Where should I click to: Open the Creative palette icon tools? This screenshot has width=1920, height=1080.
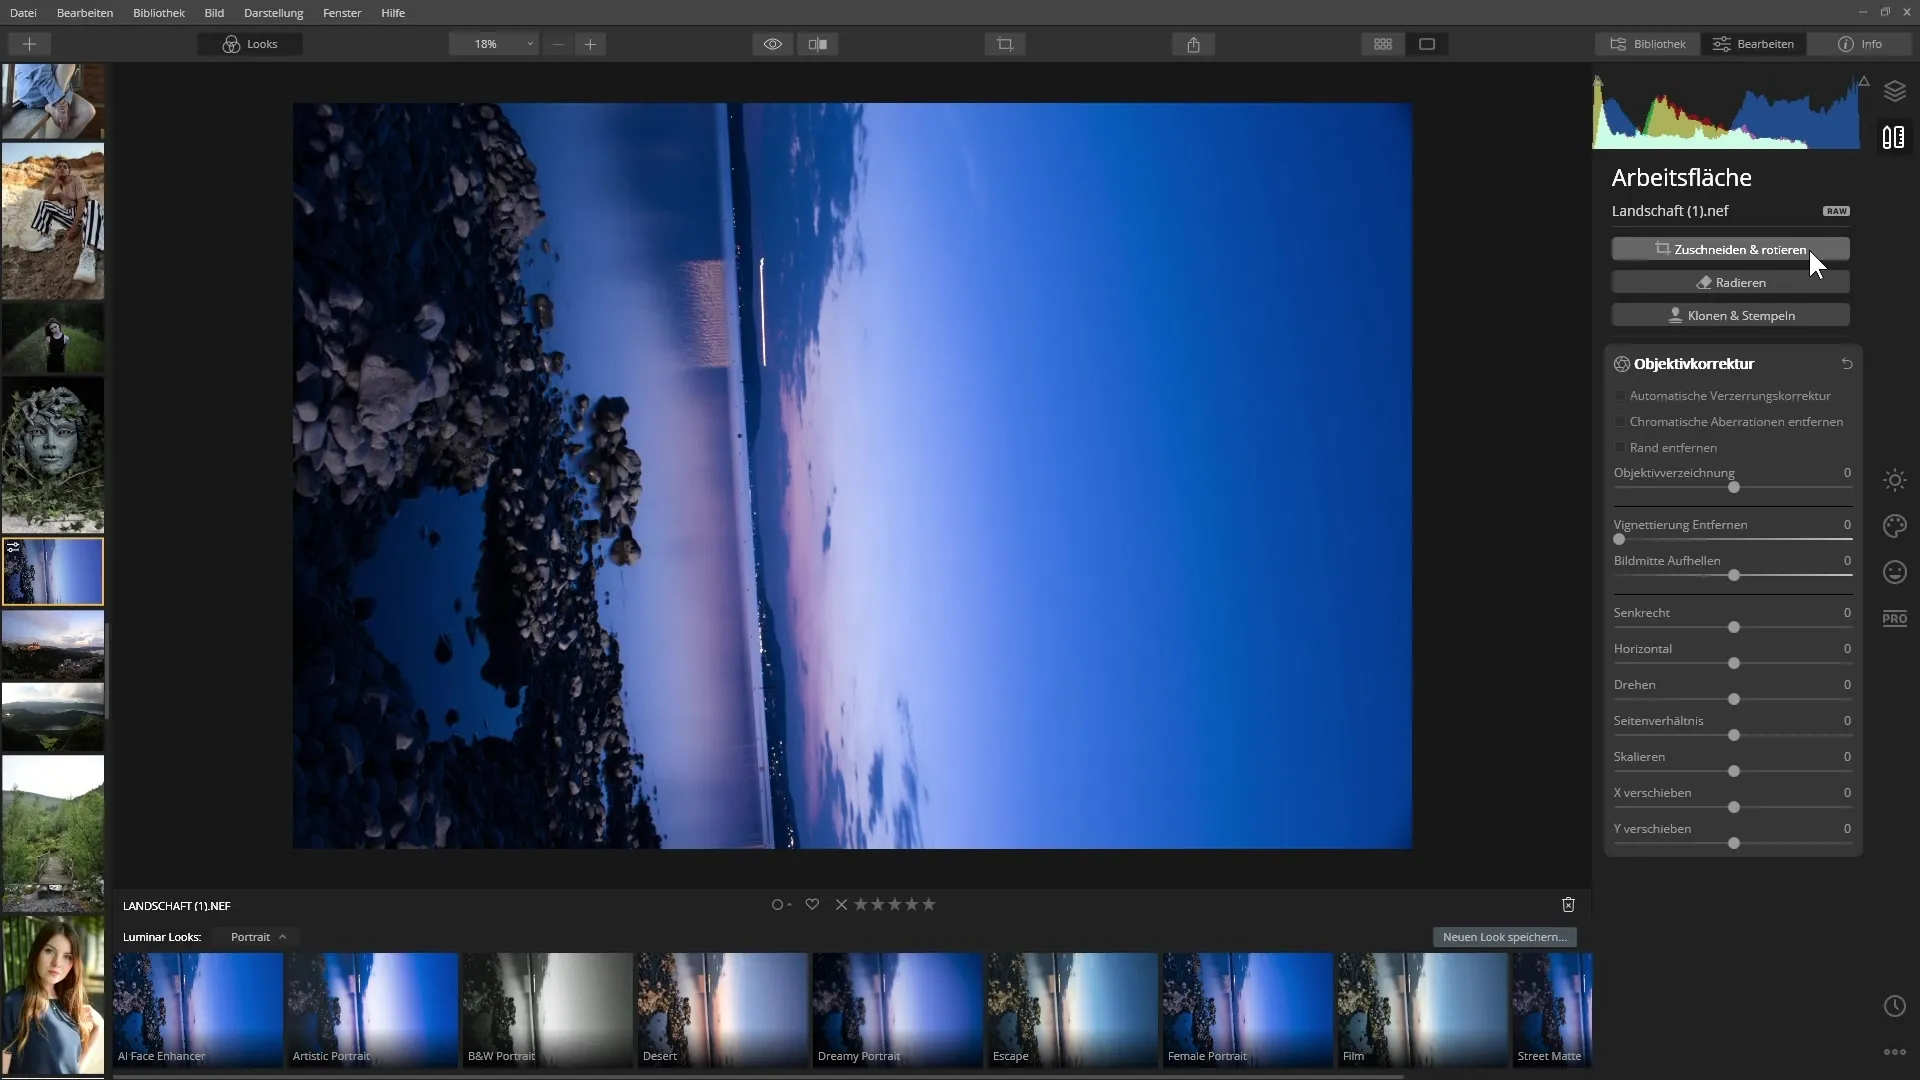1895,526
